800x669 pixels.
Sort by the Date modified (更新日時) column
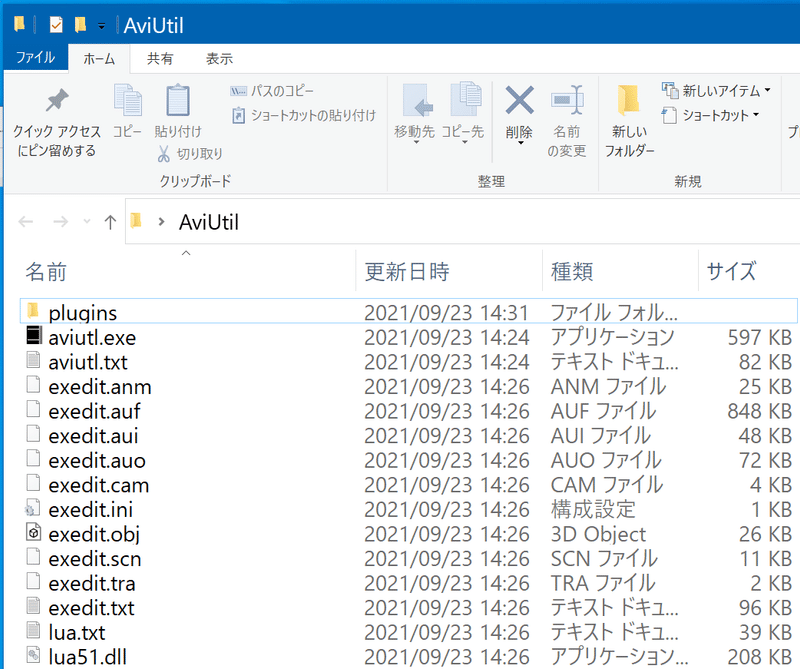(x=407, y=271)
